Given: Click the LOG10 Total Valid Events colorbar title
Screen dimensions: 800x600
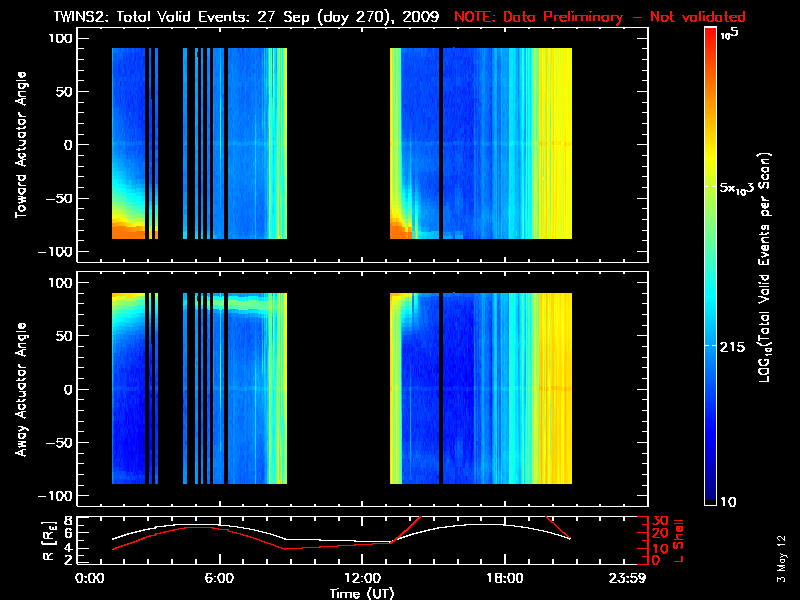Looking at the screenshot, I should tap(766, 265).
